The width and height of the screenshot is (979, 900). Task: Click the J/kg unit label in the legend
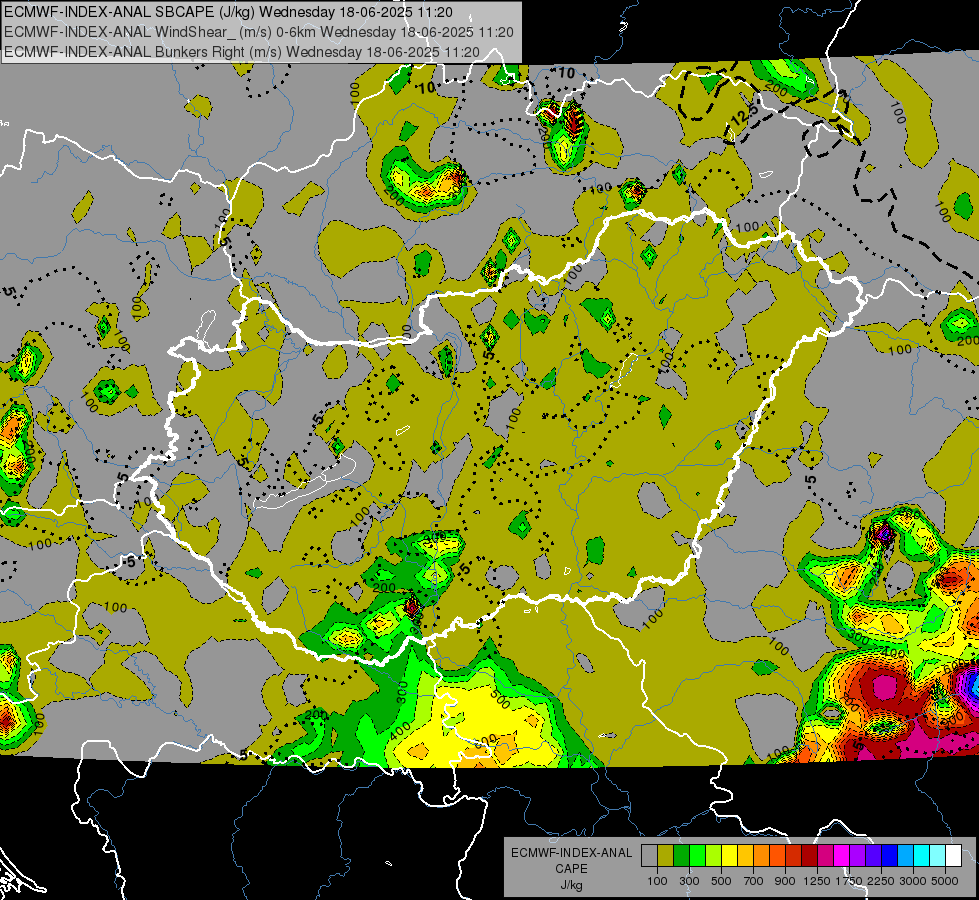pos(571,885)
